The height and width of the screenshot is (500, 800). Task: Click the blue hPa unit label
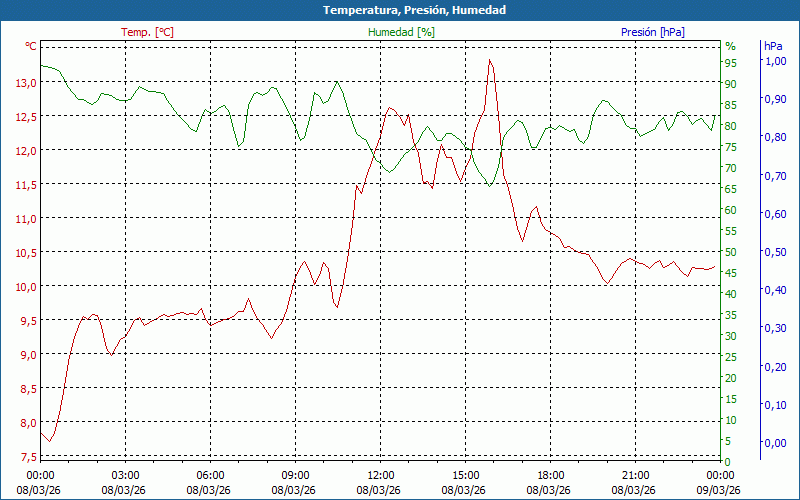tap(773, 46)
